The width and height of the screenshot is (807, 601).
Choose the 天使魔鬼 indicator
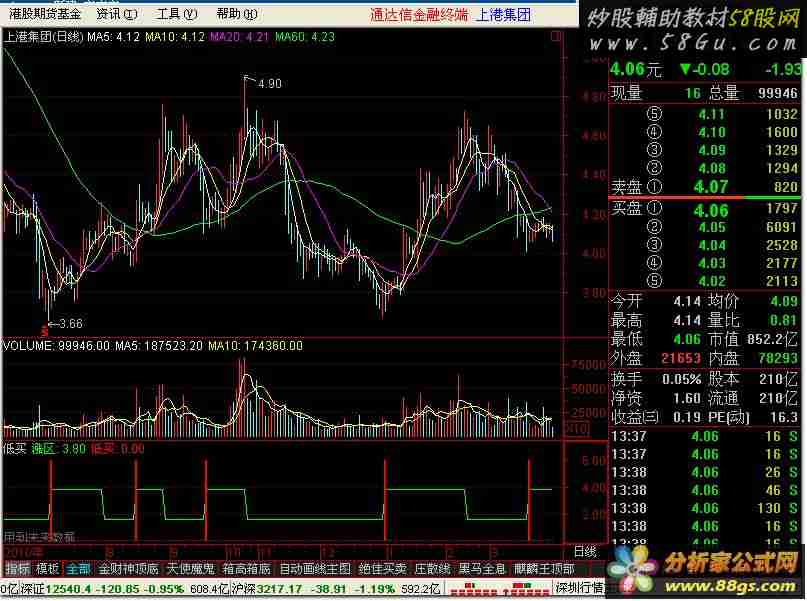click(x=190, y=569)
